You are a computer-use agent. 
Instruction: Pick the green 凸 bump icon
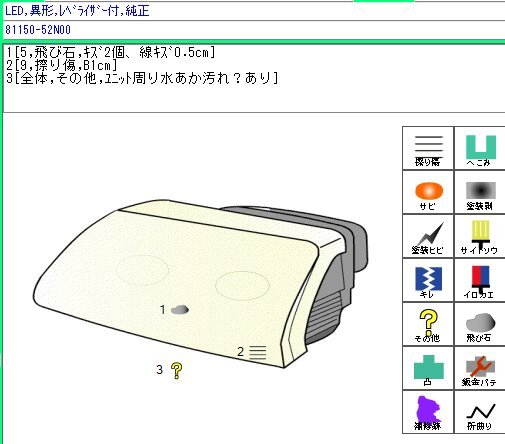(428, 369)
